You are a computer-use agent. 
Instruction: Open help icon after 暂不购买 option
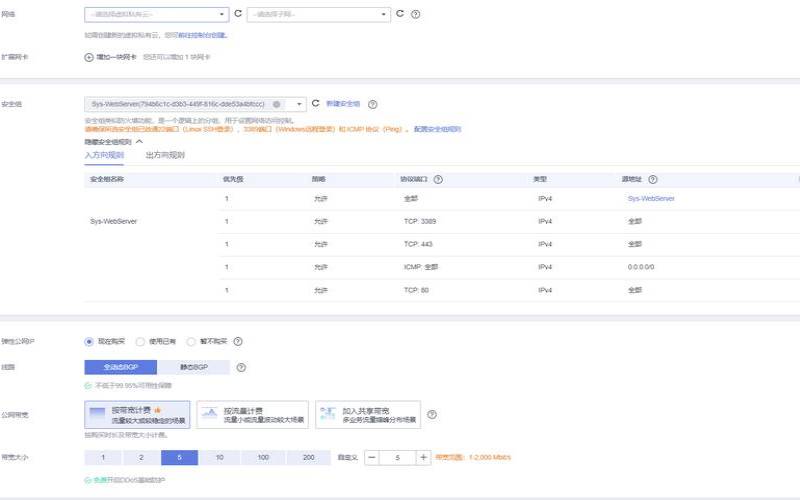[x=238, y=341]
